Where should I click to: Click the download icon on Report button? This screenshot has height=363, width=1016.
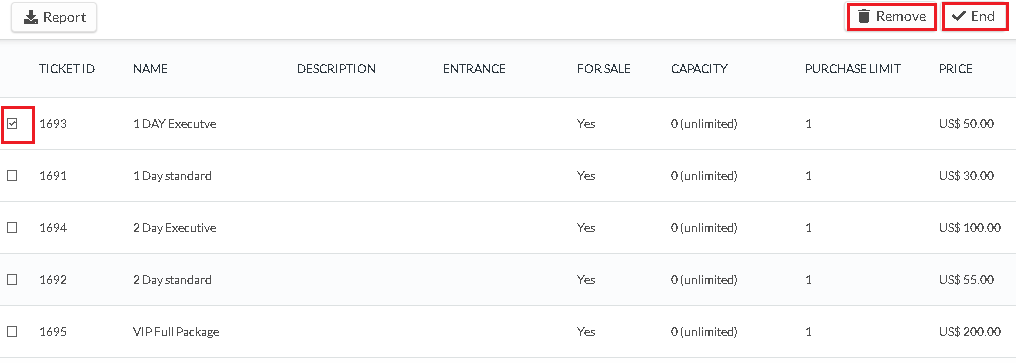(x=31, y=18)
